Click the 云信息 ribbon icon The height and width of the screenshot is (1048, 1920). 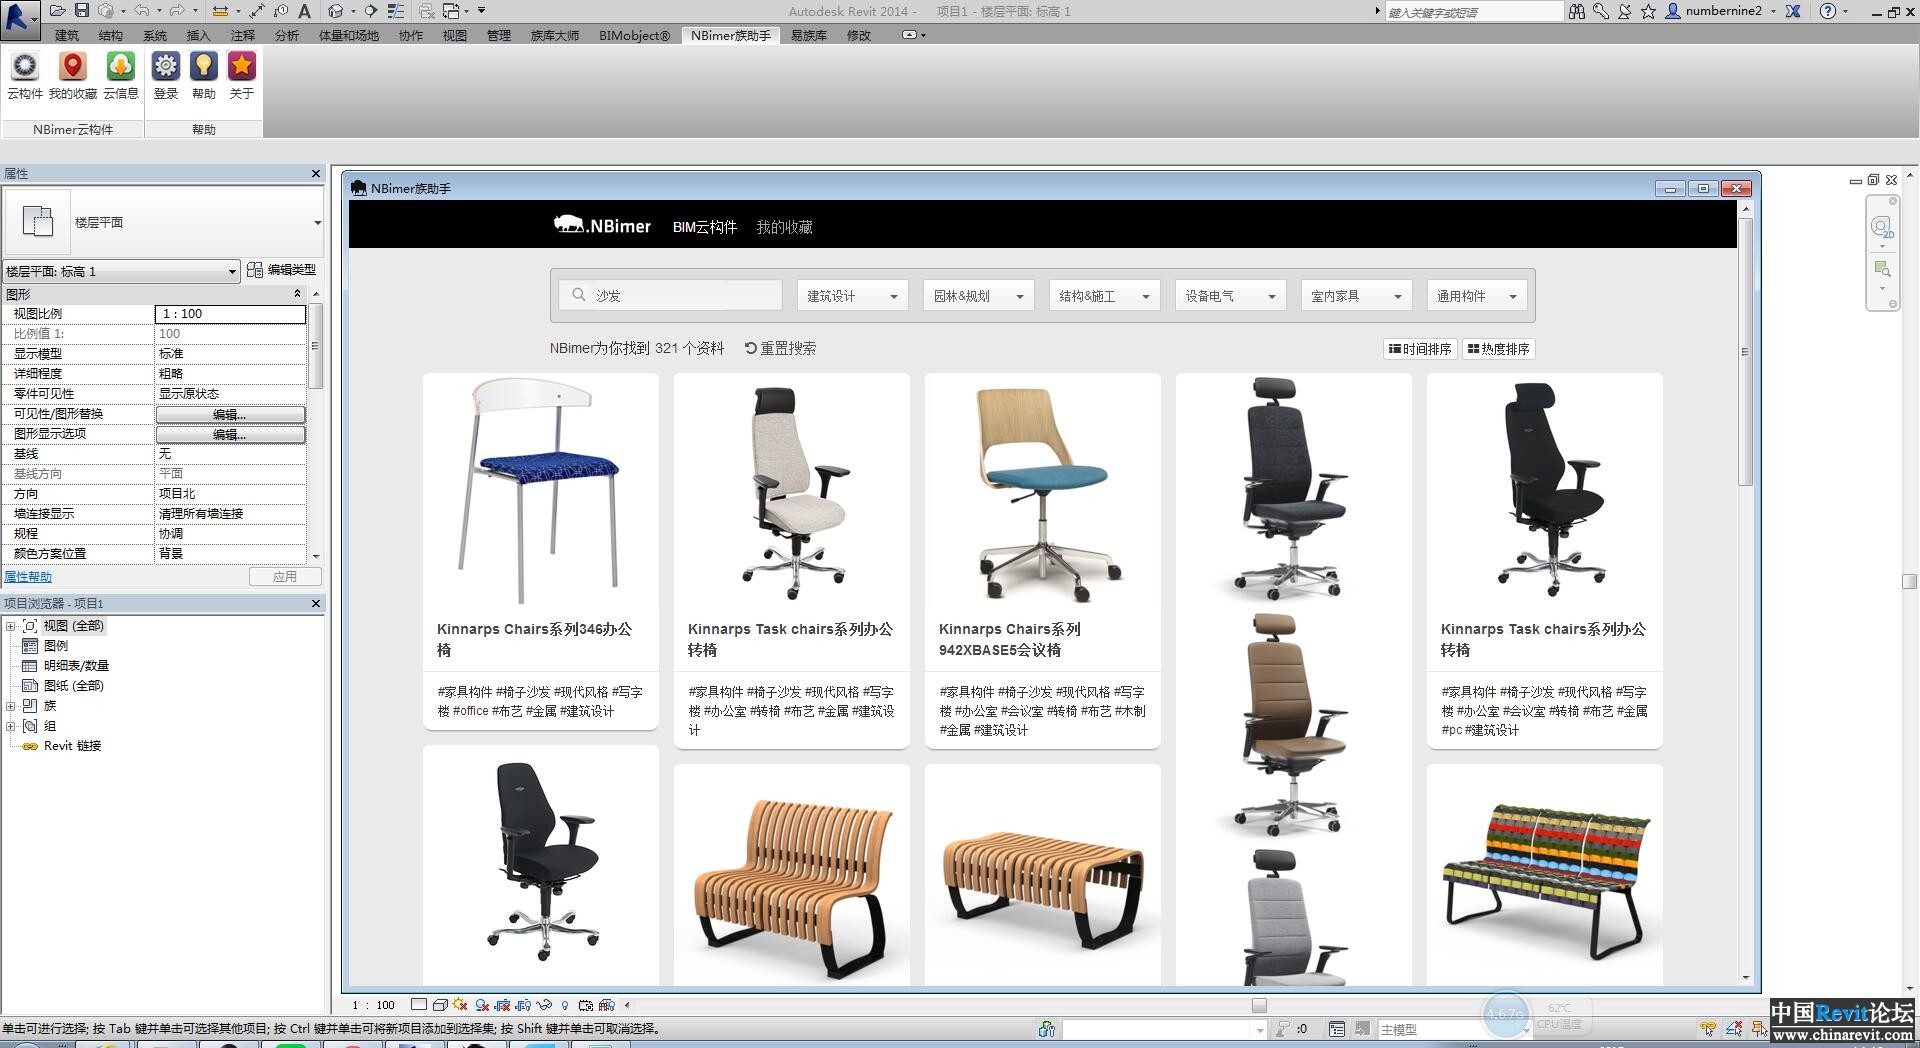pyautogui.click(x=121, y=76)
